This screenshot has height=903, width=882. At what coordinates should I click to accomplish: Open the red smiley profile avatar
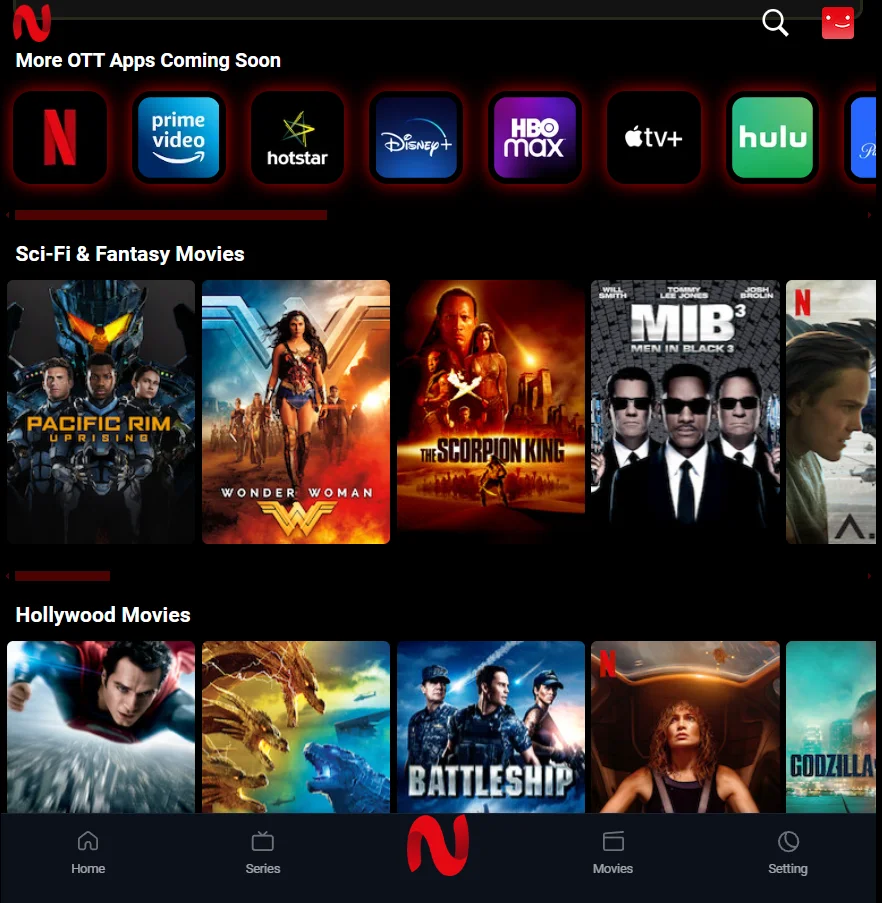coord(838,23)
